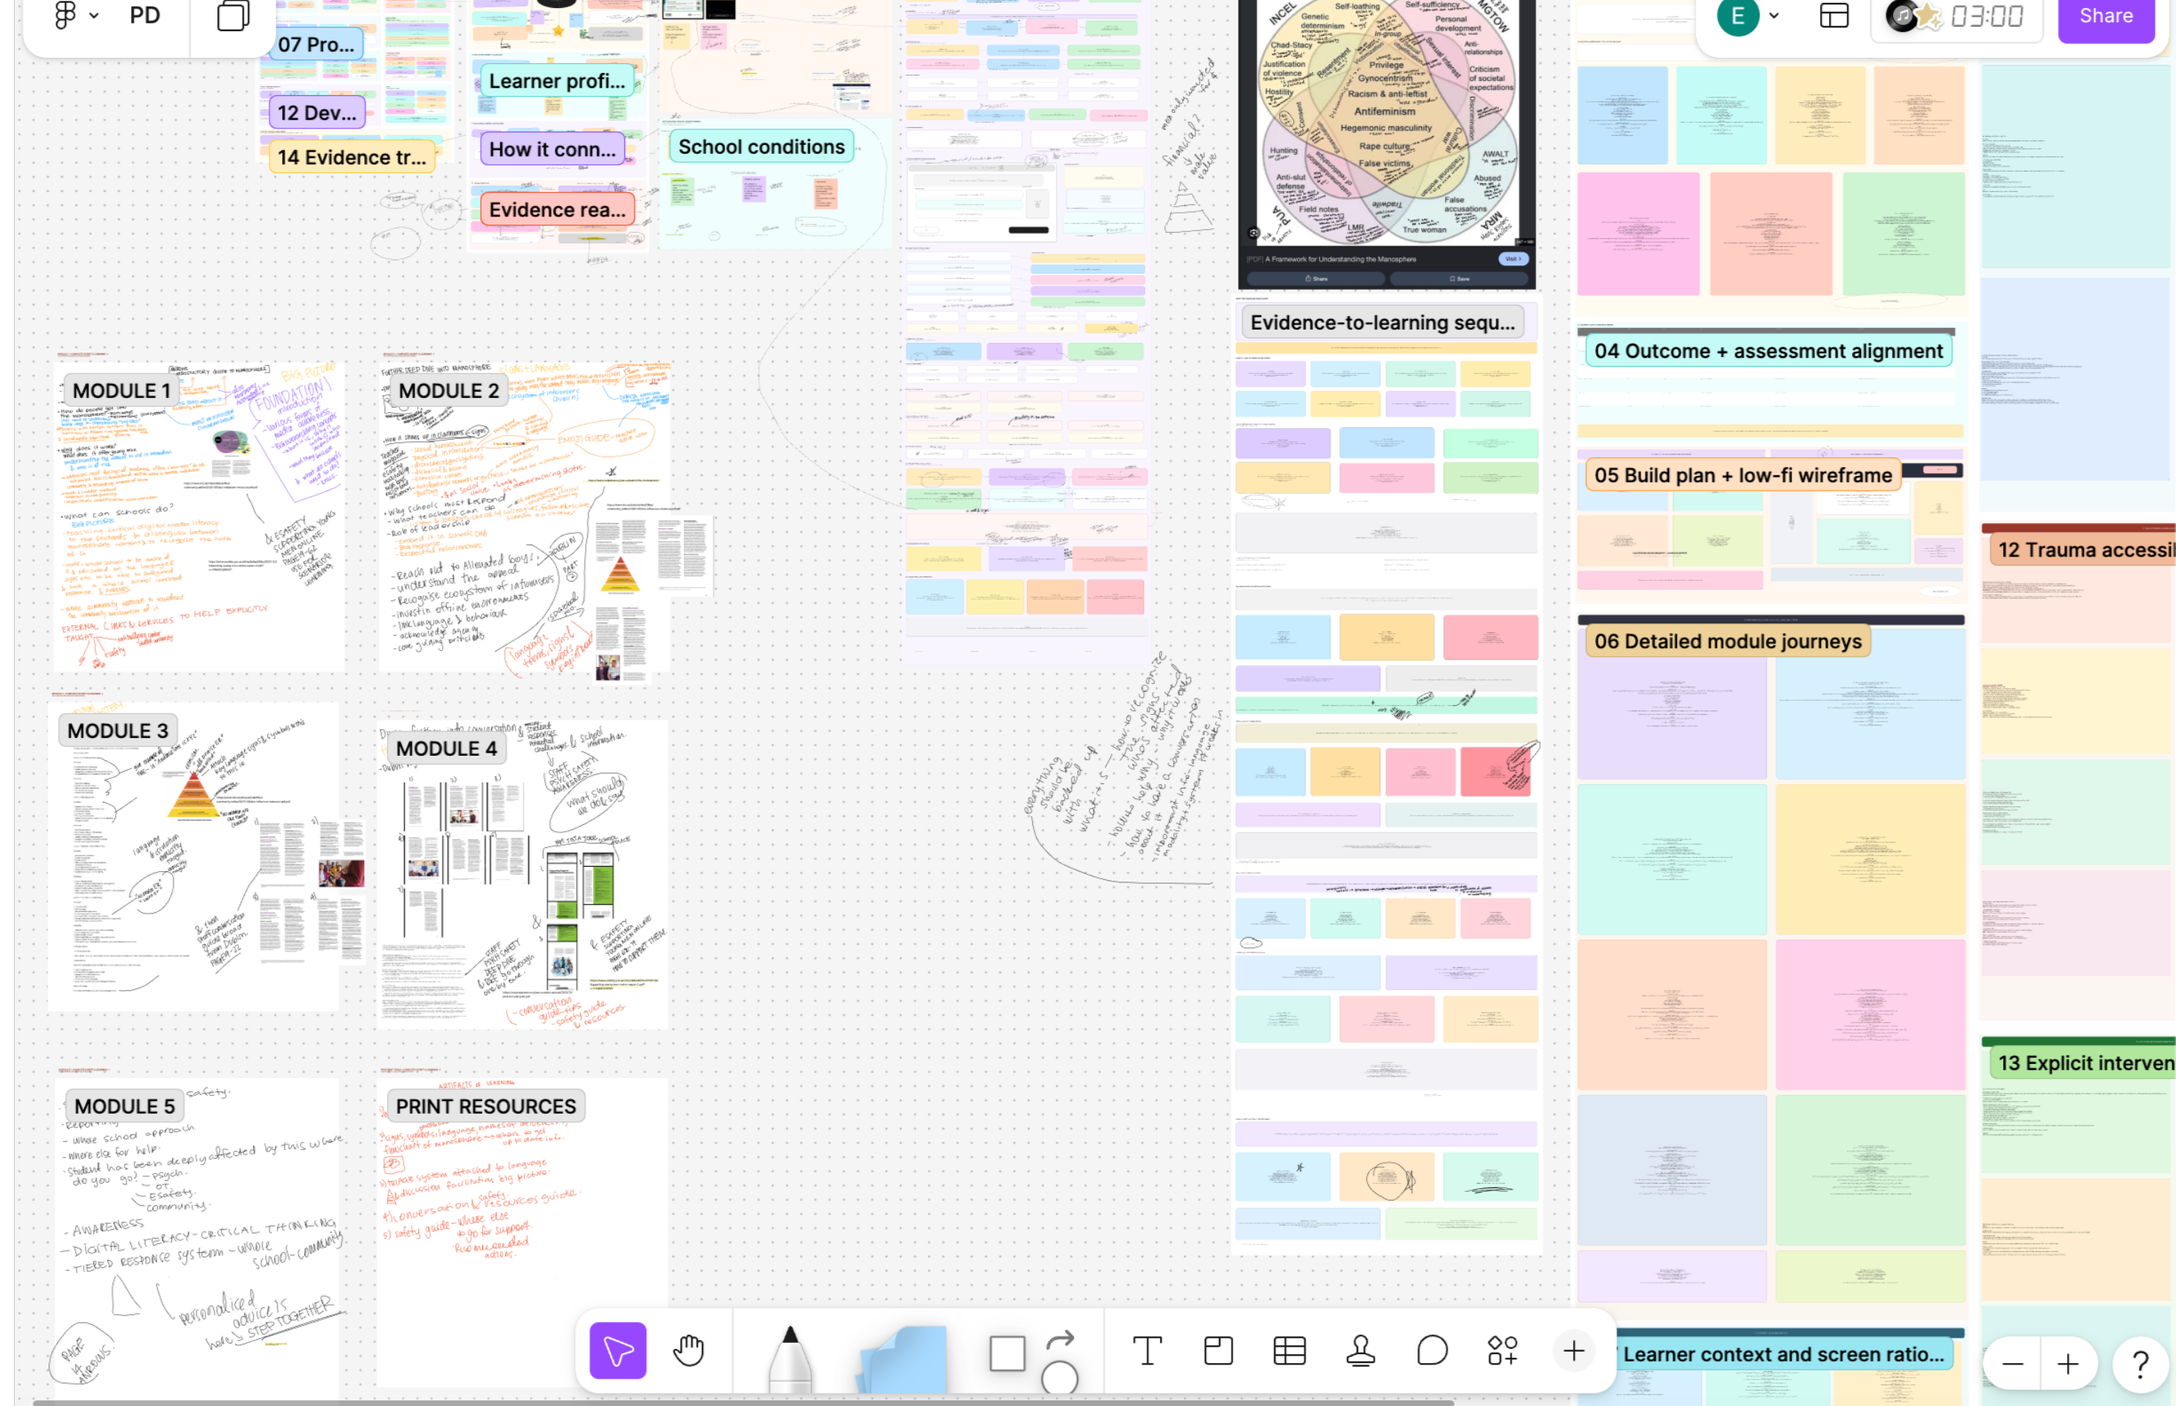Select 'Learner context and screen ratio...' label
The image size is (2176, 1406).
click(1783, 1355)
